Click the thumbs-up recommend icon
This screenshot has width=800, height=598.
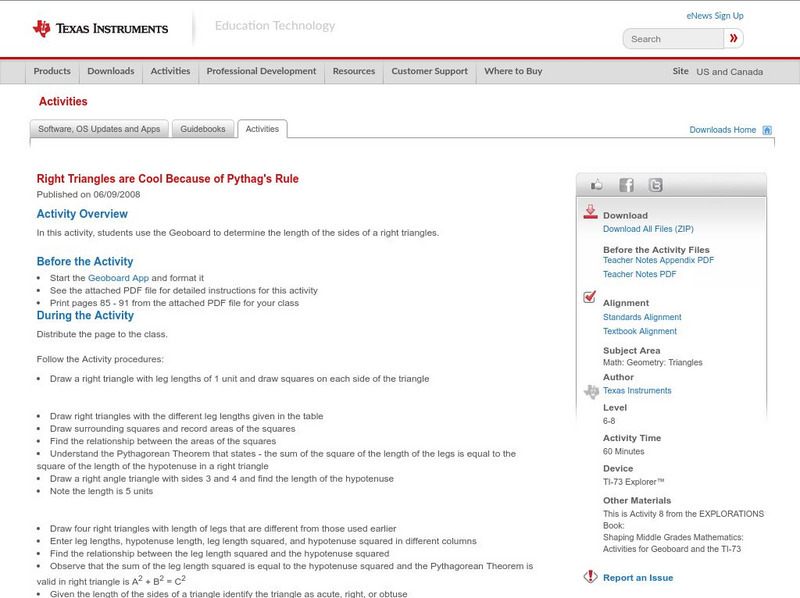pos(598,184)
